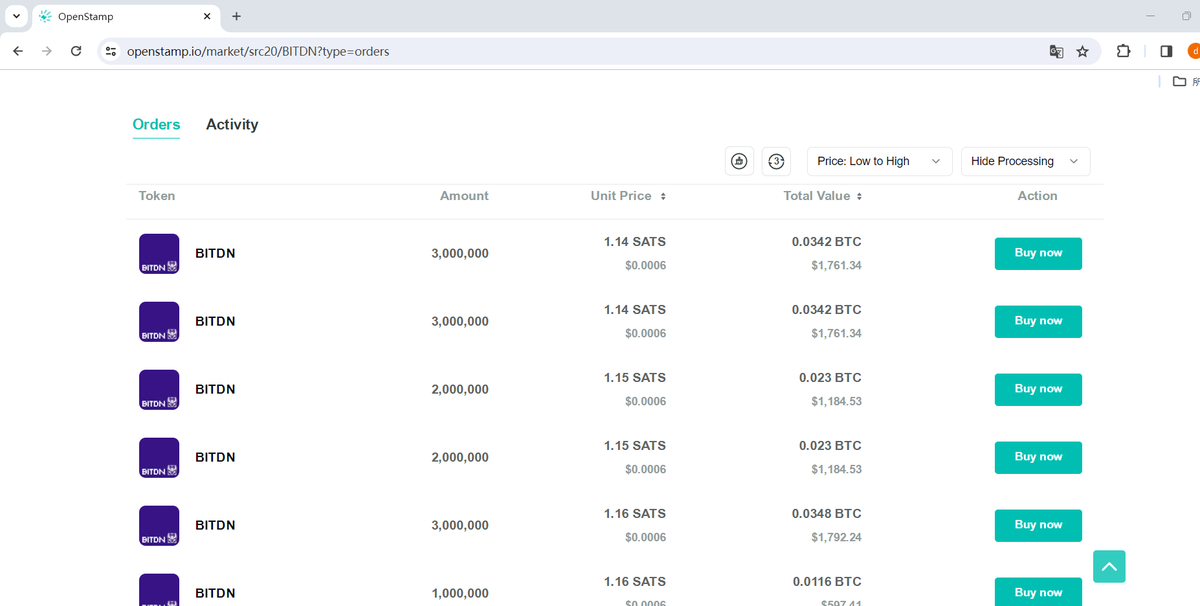Sort by Total Value arrows icon

[x=859, y=197]
